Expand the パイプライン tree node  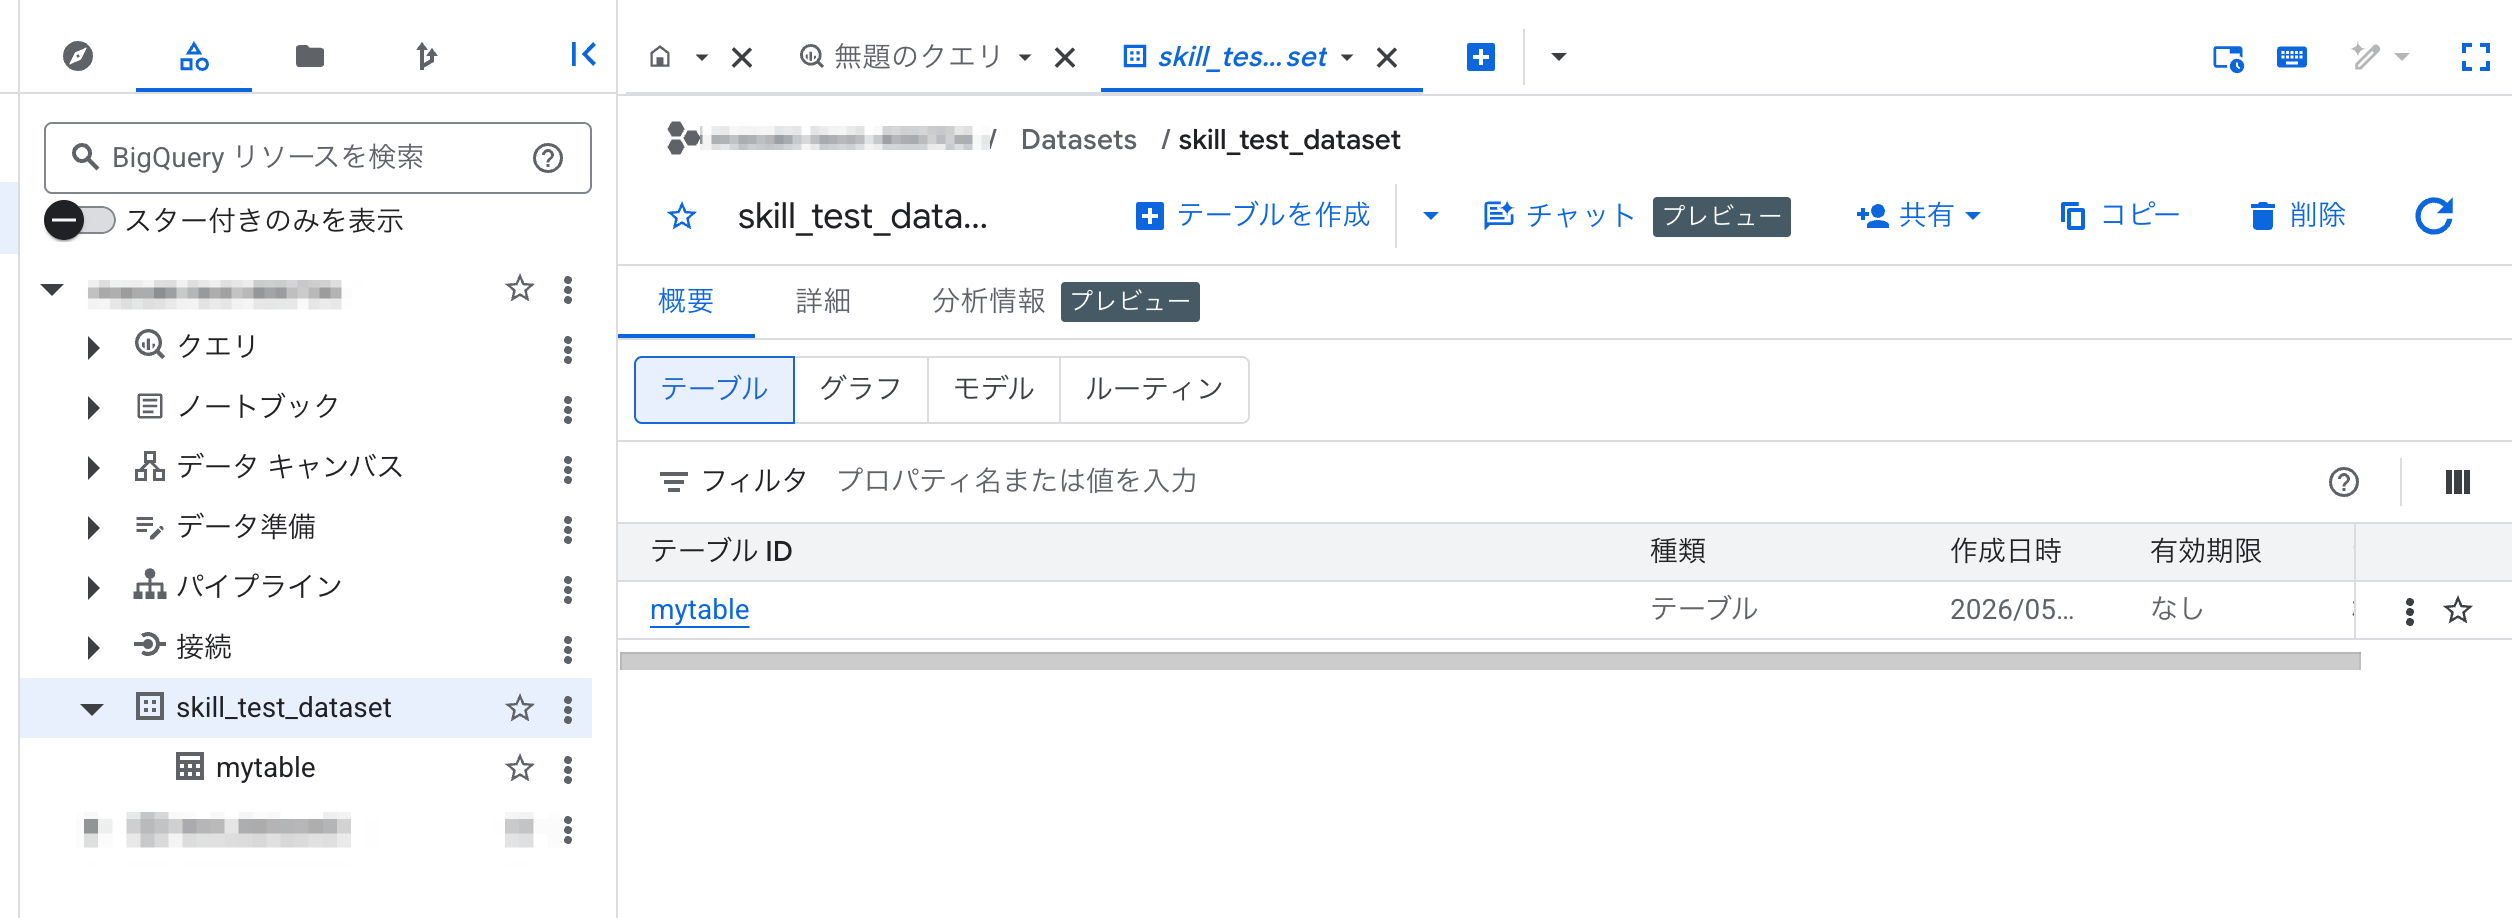(94, 587)
